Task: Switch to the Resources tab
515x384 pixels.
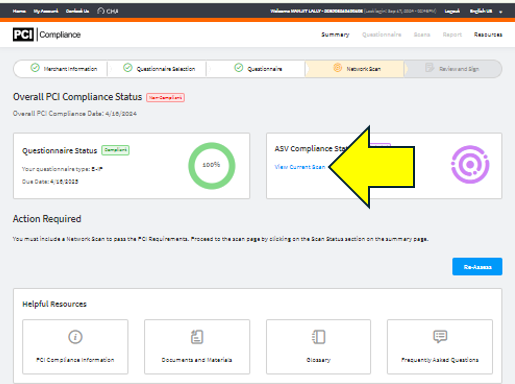Action: coord(488,34)
